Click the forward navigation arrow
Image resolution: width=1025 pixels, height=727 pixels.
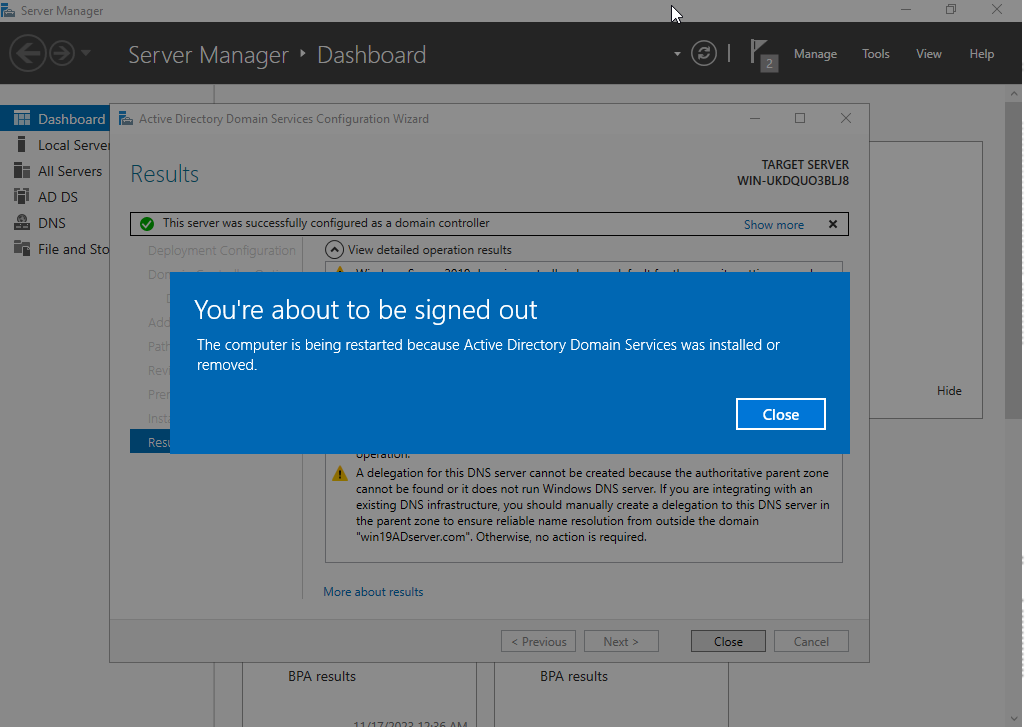[63, 53]
